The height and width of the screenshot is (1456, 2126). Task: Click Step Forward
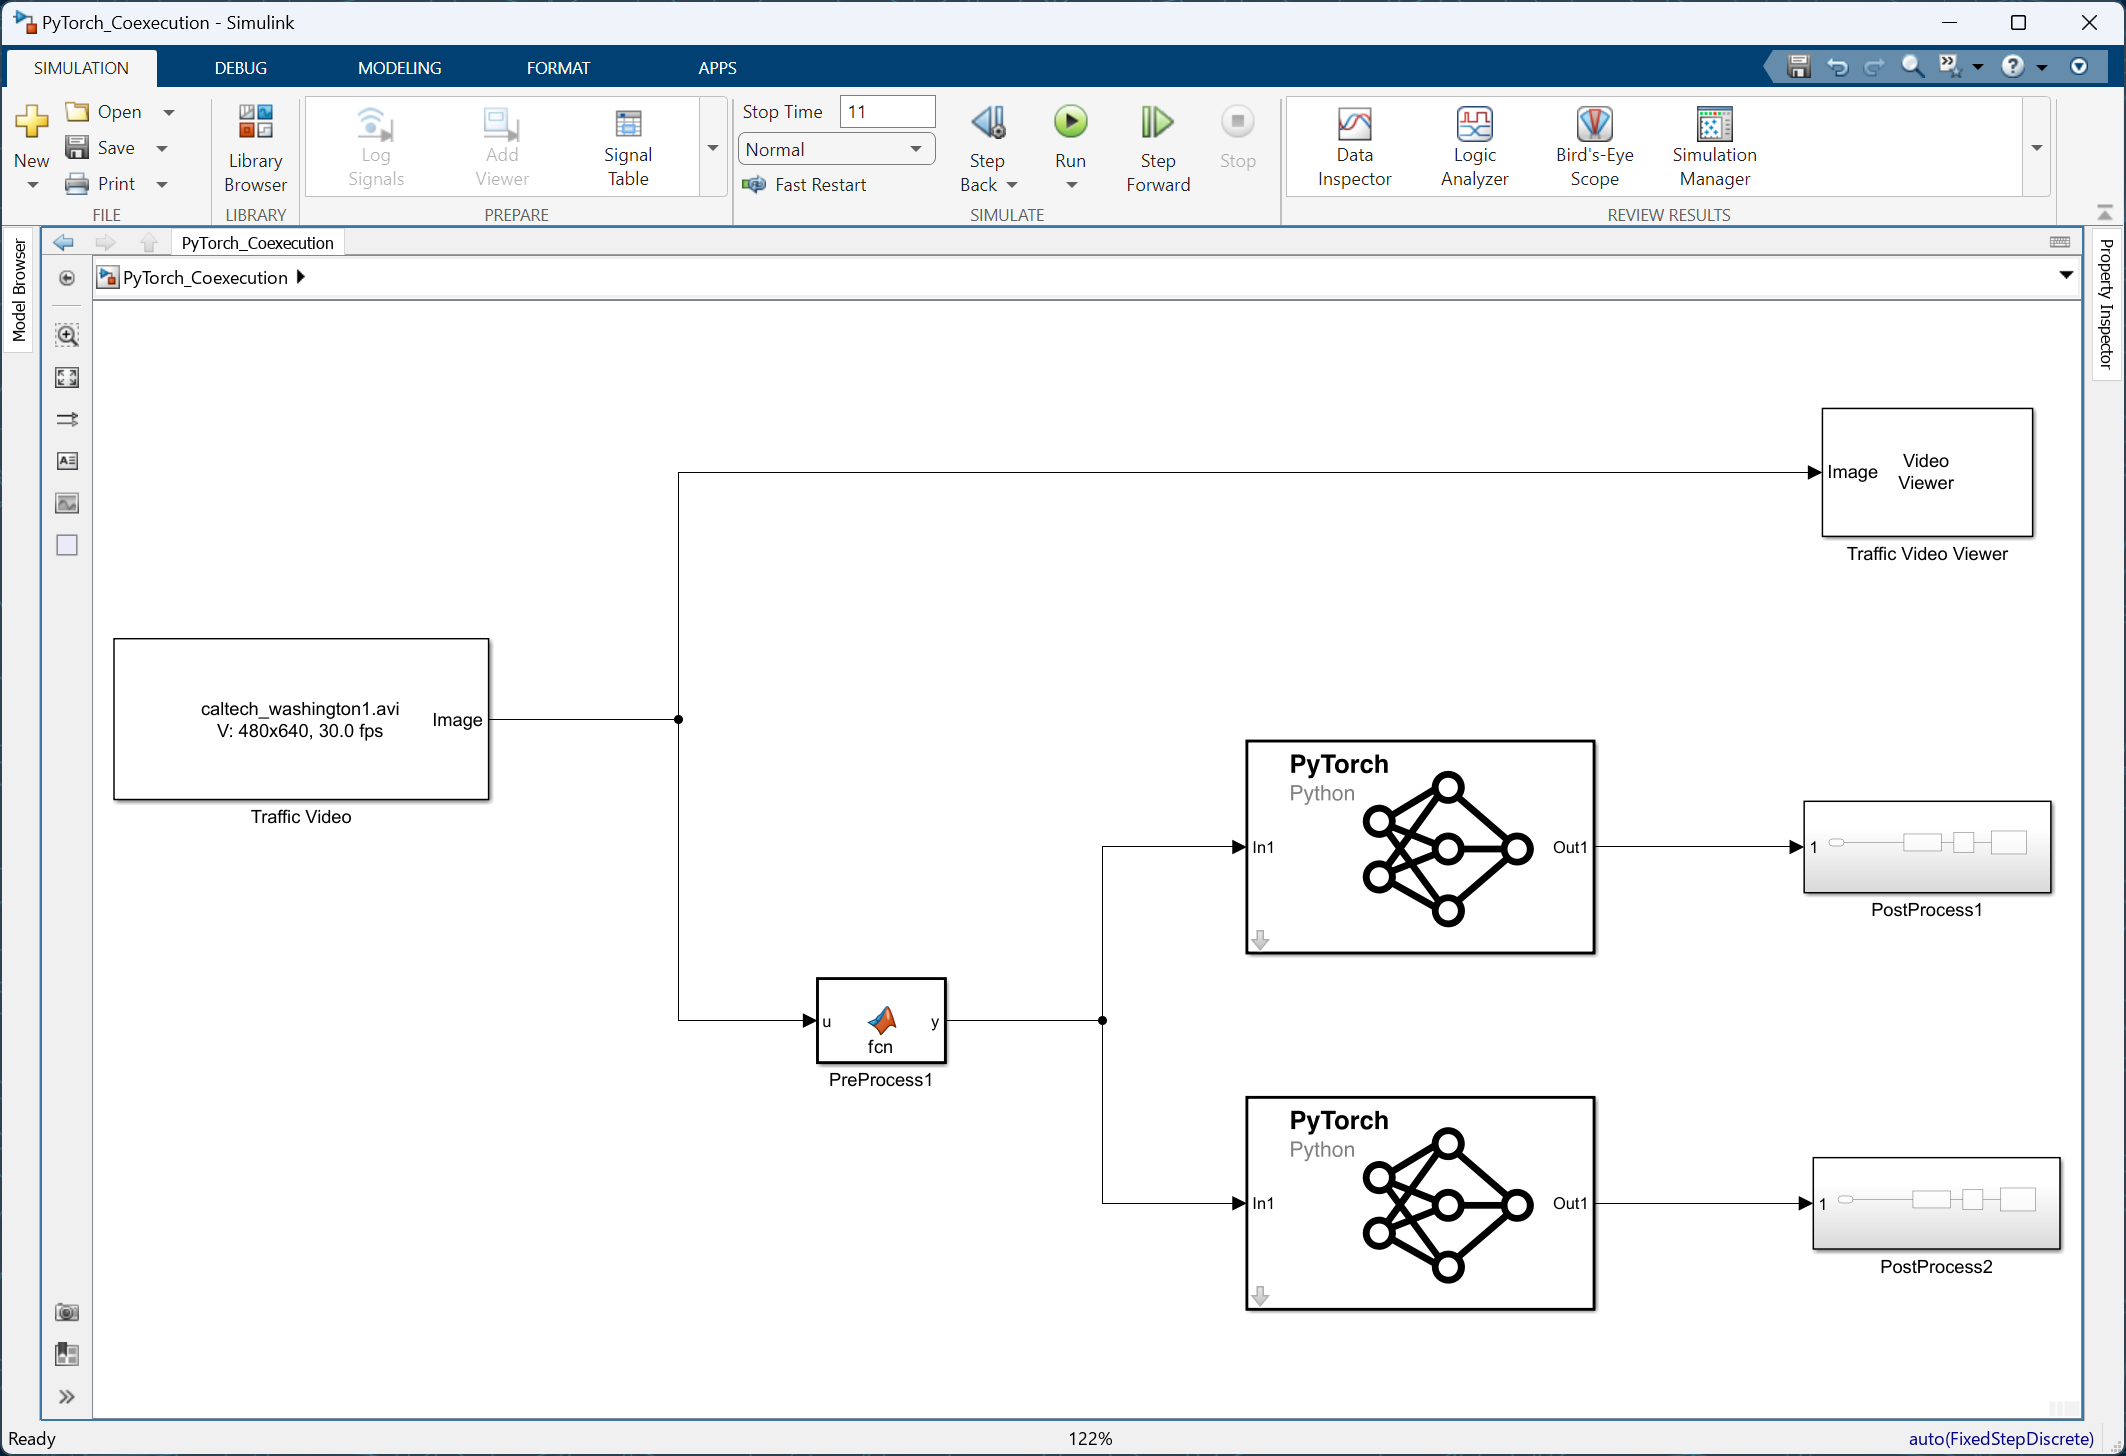[1158, 148]
